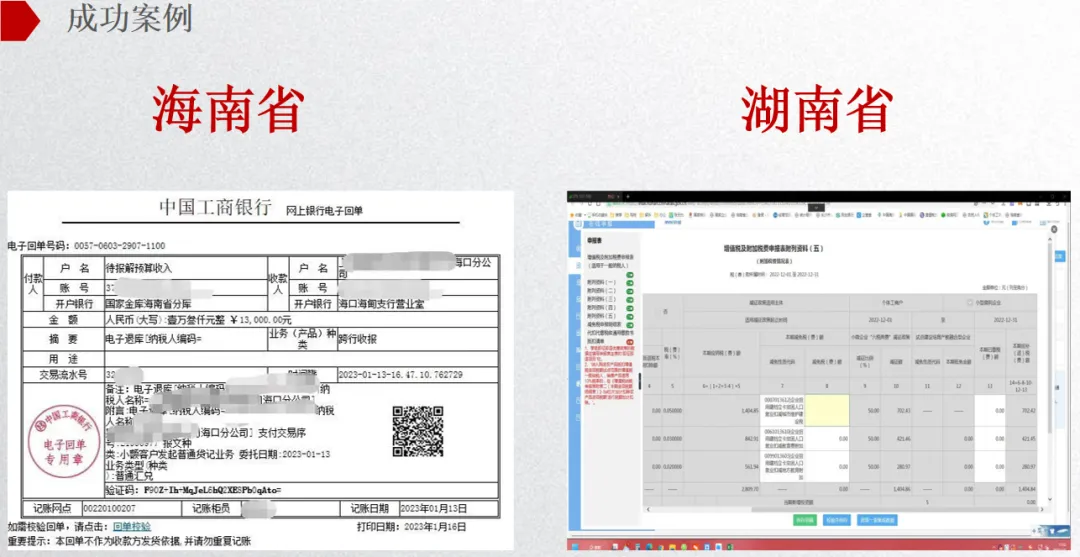Click the verification code F90Z-Ih-MqJeL6hQ2XESPb0qAto=

pos(213,490)
